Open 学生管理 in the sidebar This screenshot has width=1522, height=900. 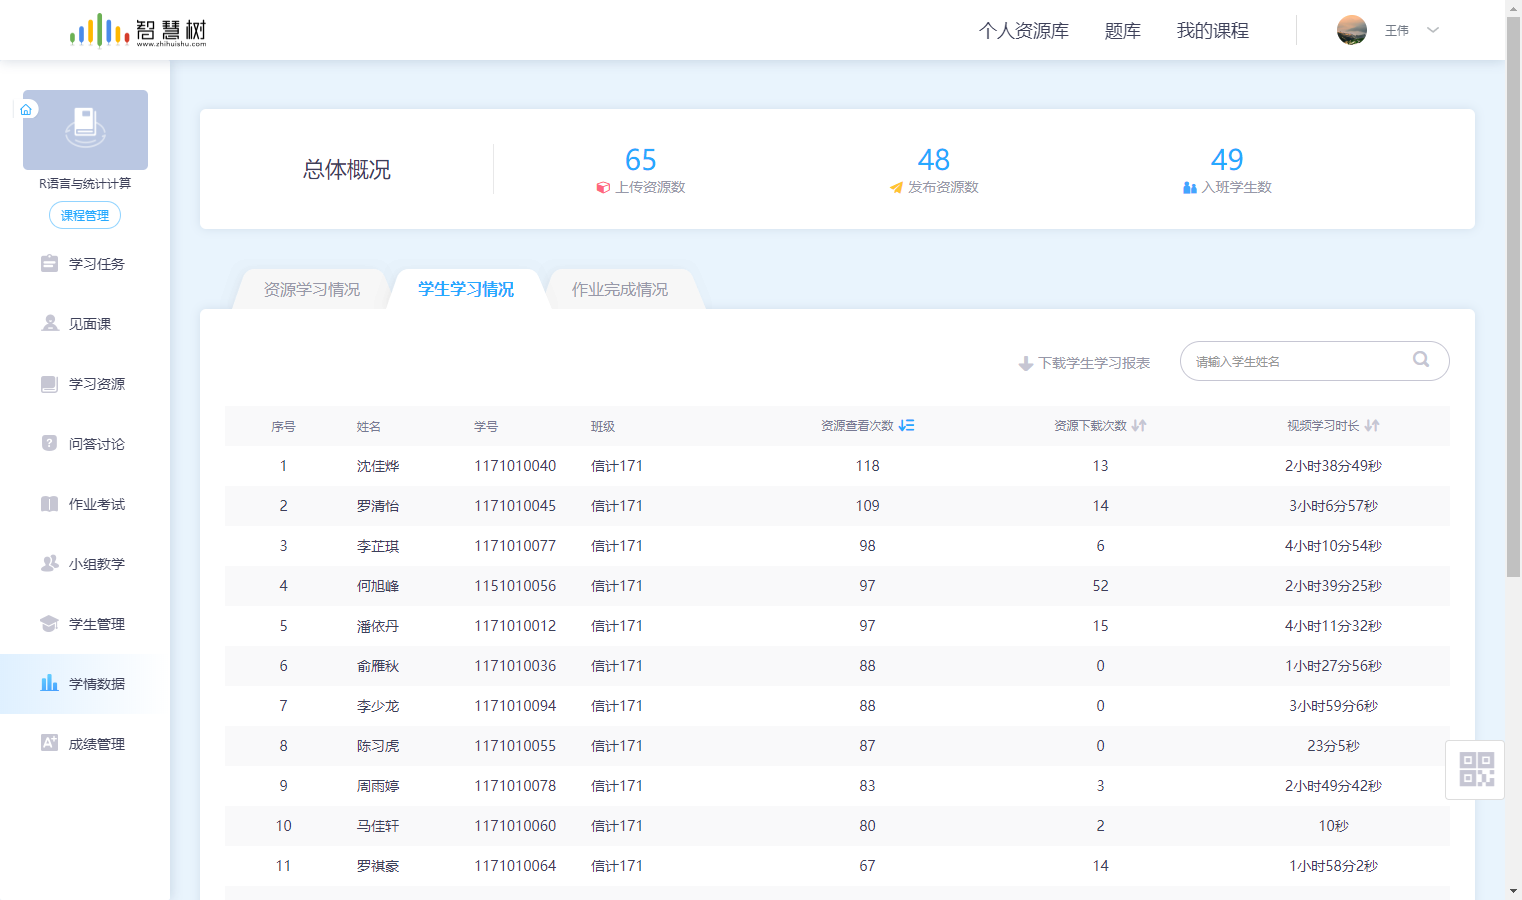(x=85, y=623)
